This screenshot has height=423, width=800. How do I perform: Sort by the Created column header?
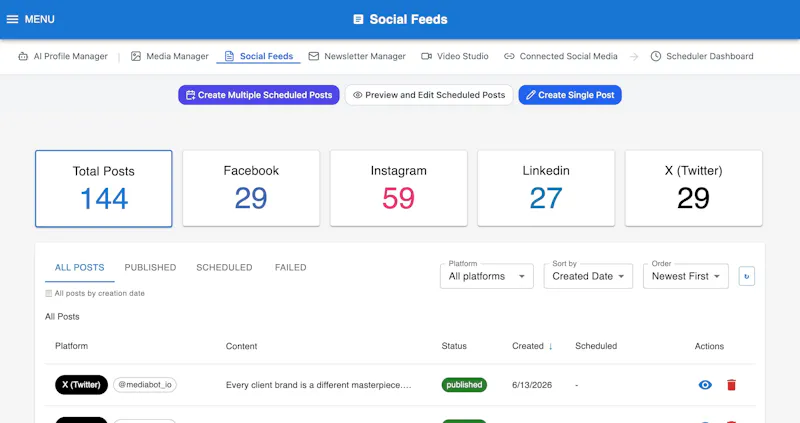coord(528,346)
